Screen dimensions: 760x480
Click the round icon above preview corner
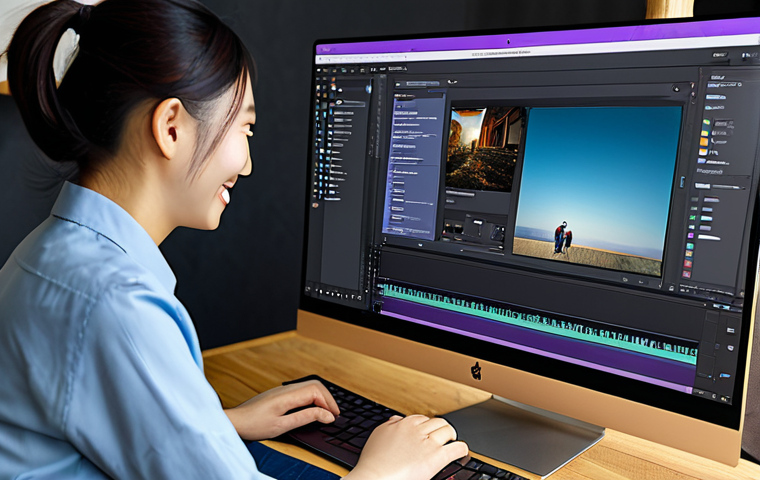(676, 88)
